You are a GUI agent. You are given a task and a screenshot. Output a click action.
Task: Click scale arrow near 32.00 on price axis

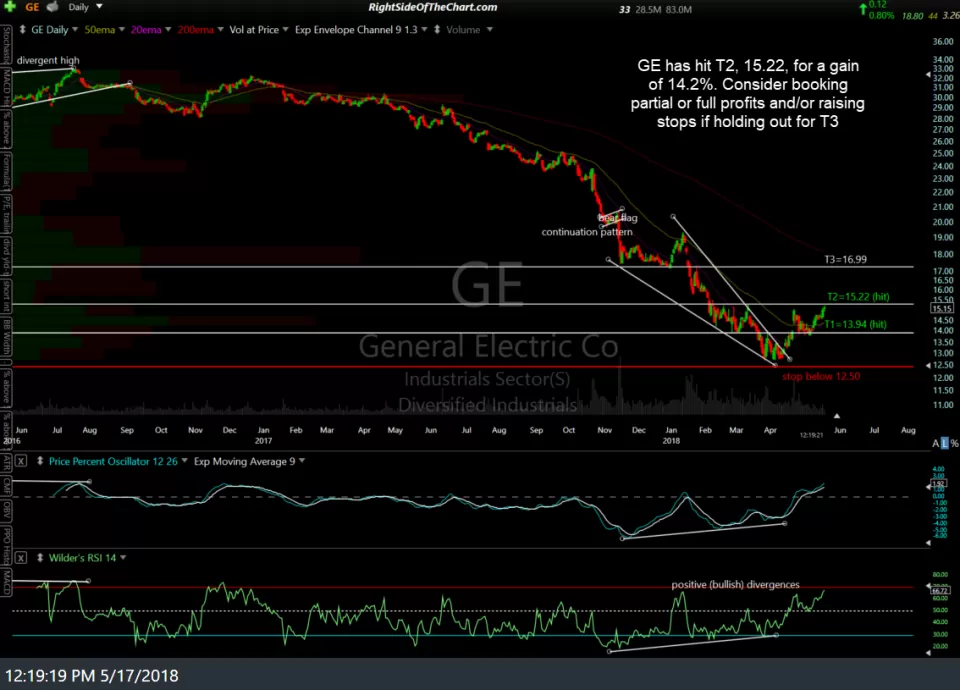click(x=928, y=75)
